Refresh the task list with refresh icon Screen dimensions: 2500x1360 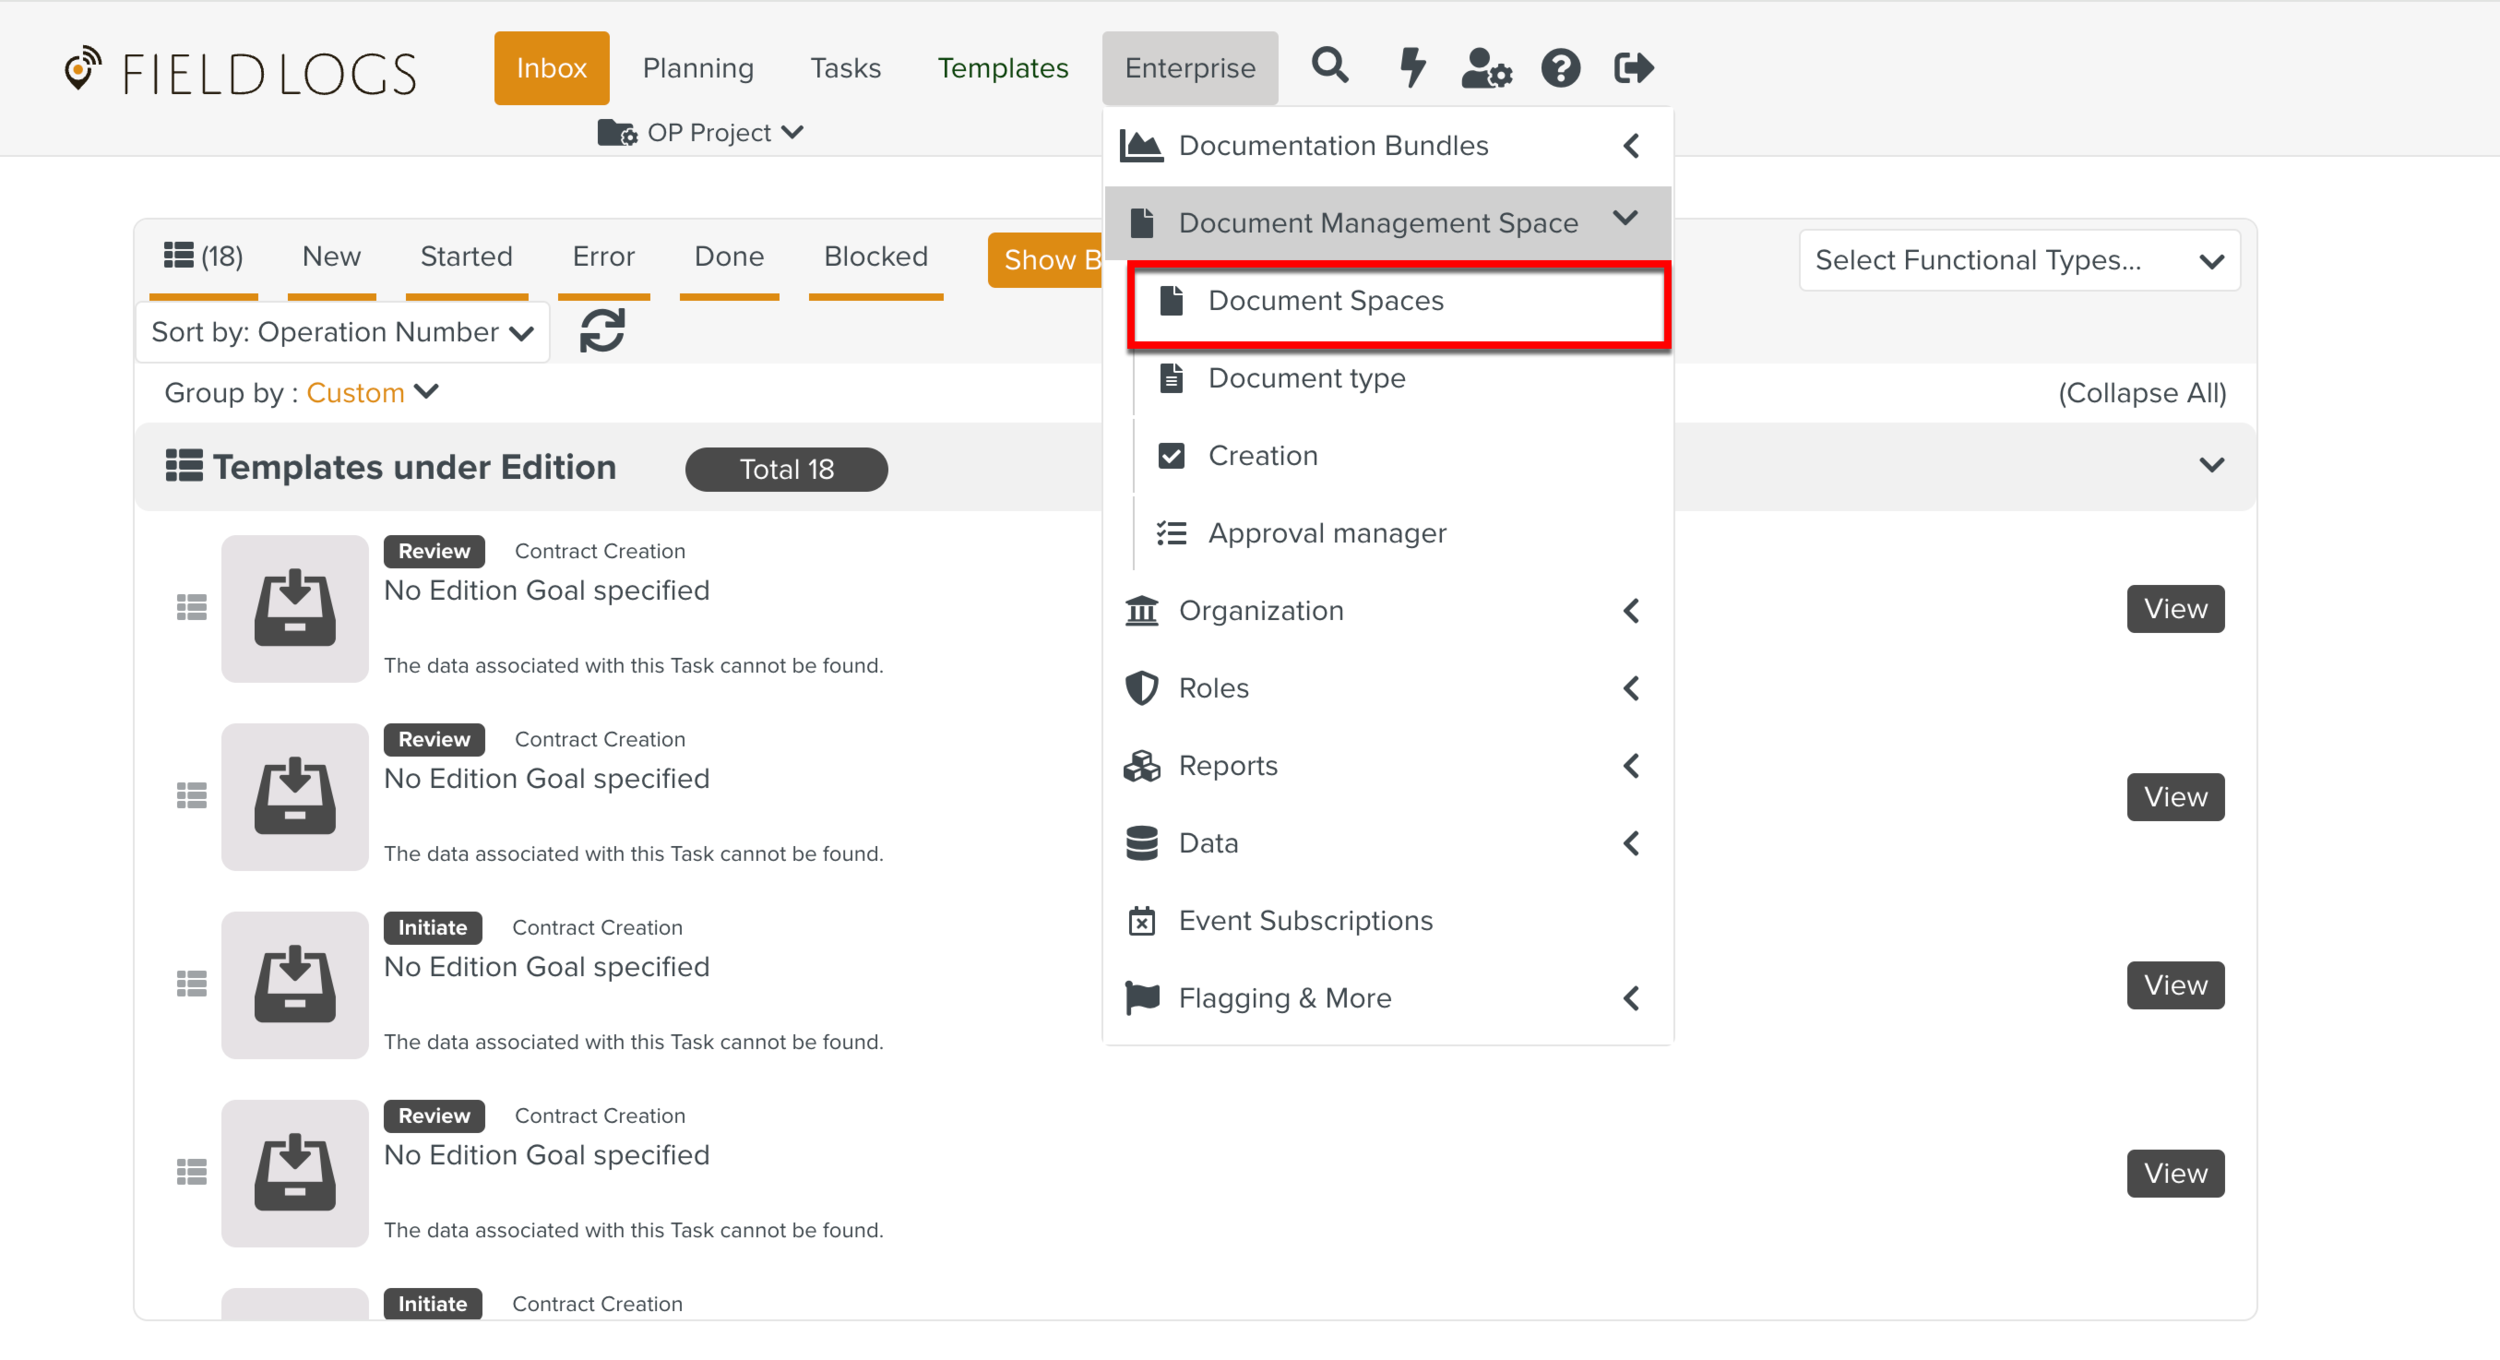pos(602,331)
